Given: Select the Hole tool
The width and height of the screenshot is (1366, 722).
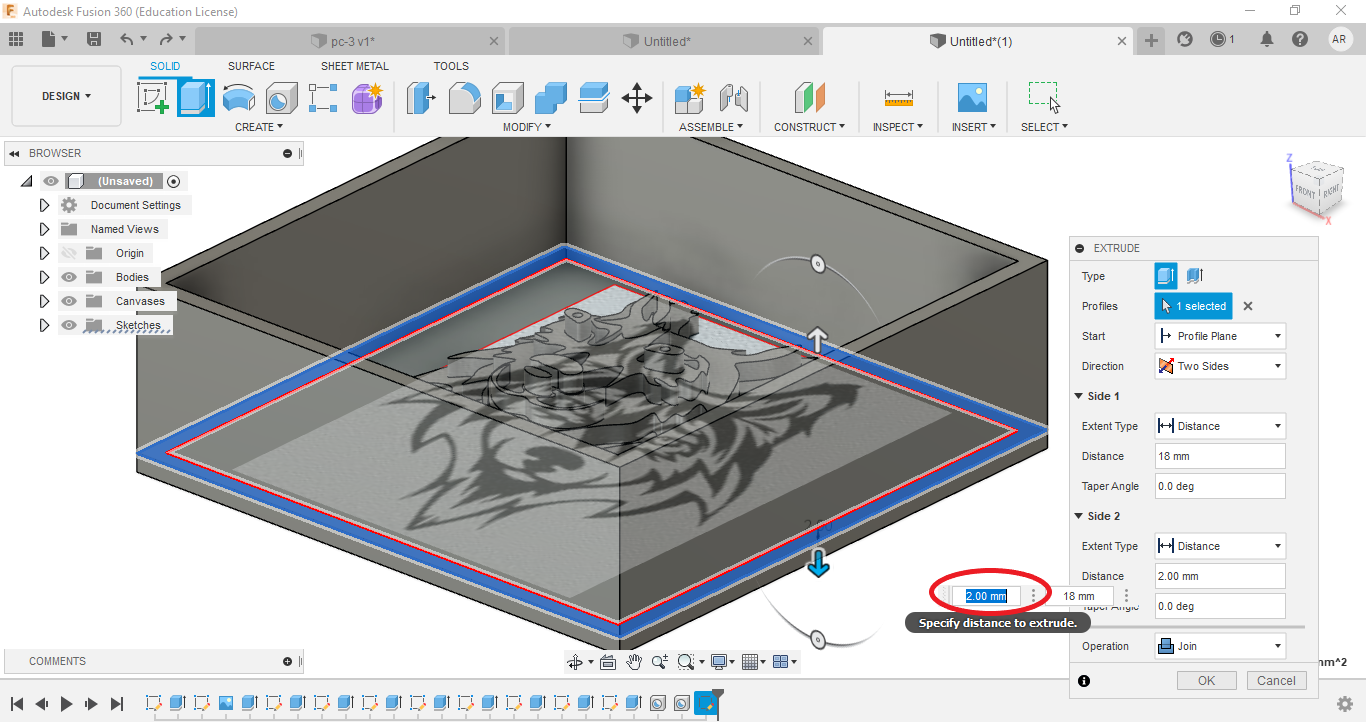Looking at the screenshot, I should [x=281, y=98].
